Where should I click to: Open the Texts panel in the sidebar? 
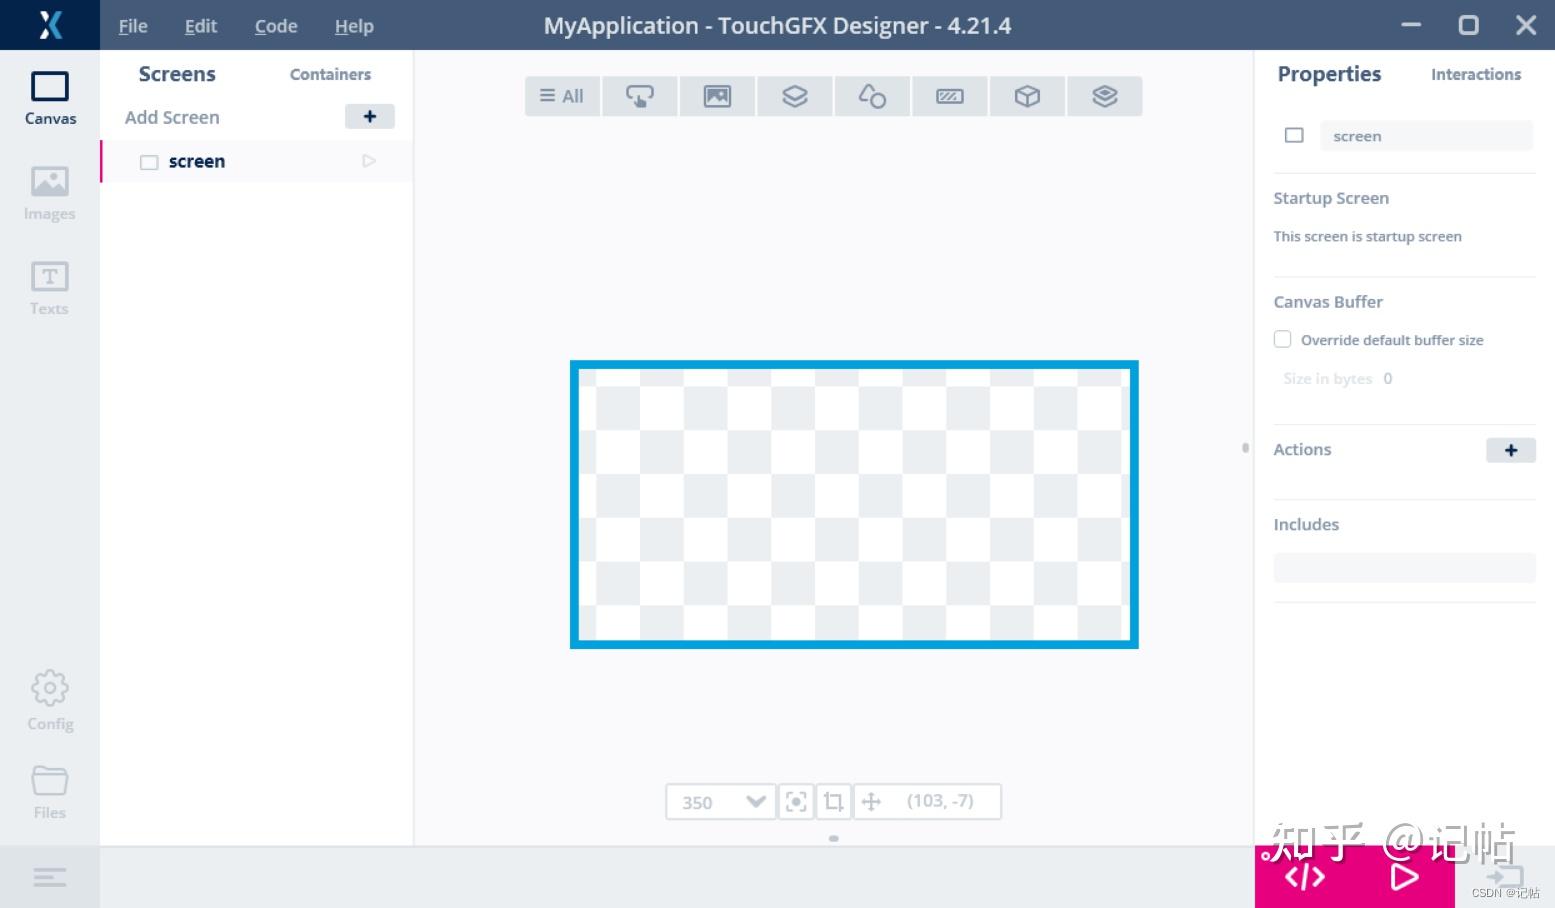pyautogui.click(x=49, y=288)
